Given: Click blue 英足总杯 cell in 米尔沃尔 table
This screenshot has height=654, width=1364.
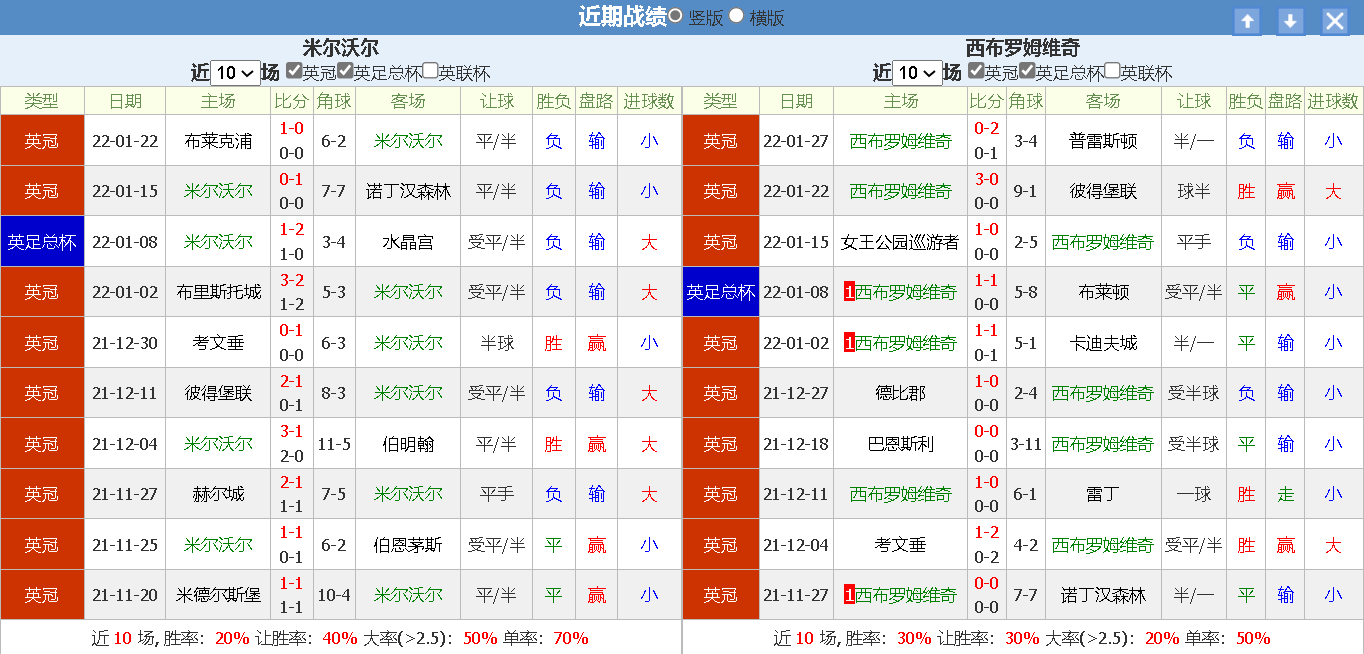Looking at the screenshot, I should click(42, 242).
